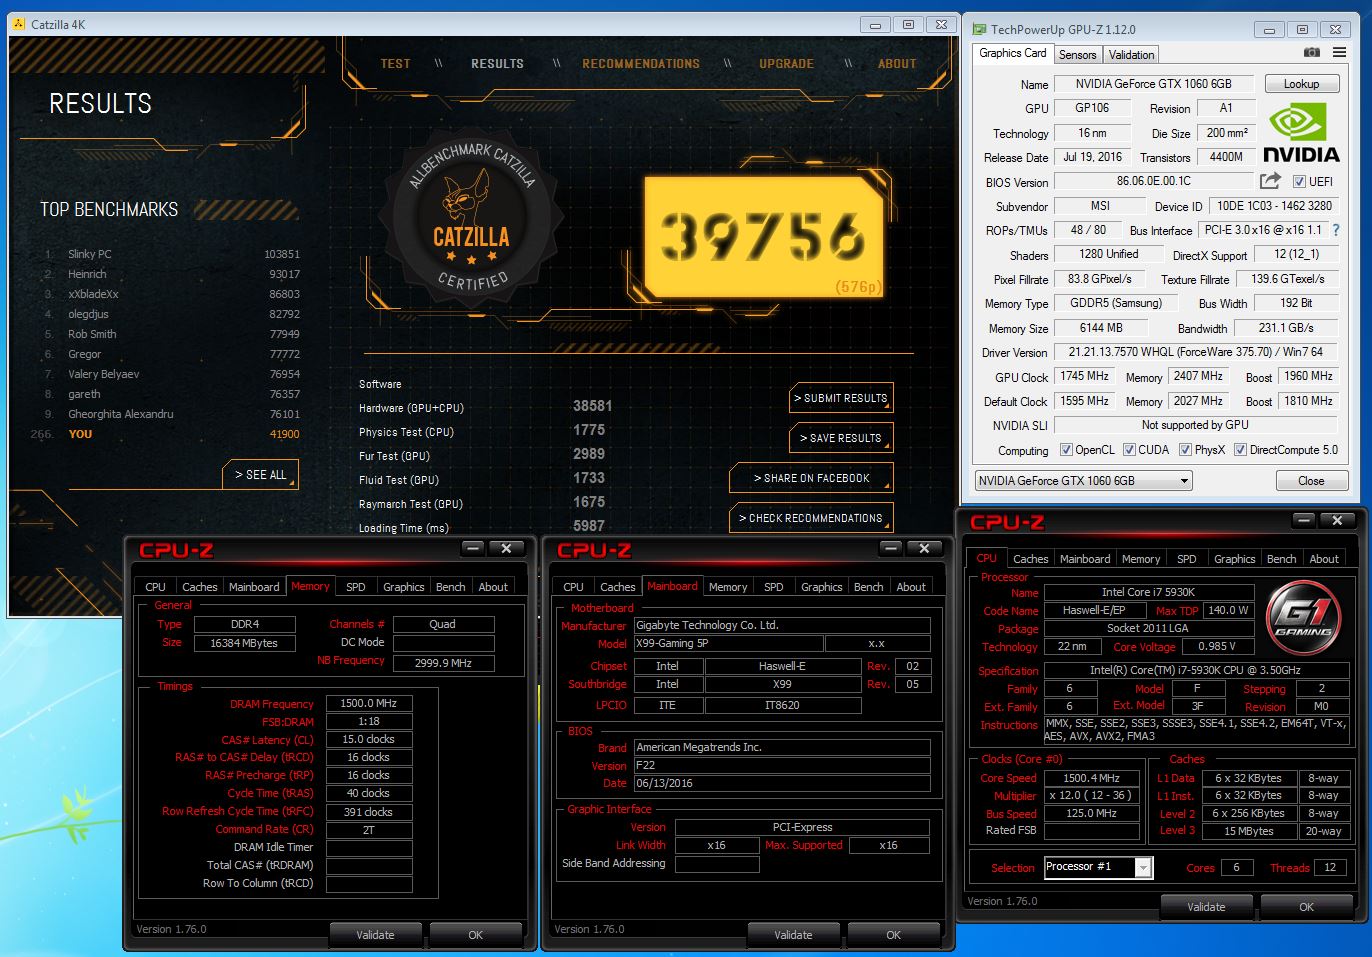1372x957 pixels.
Task: Toggle the OpenCL checkbox
Action: [1066, 450]
